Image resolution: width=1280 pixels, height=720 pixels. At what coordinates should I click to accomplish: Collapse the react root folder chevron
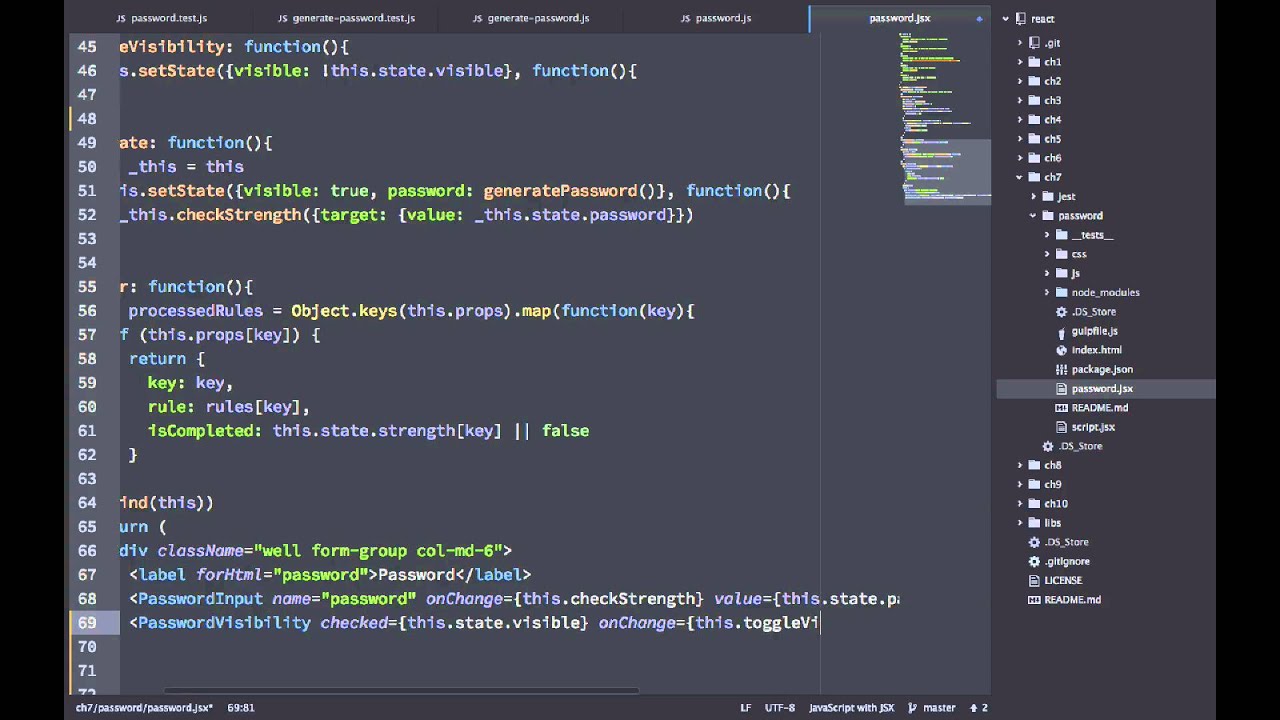point(1006,19)
